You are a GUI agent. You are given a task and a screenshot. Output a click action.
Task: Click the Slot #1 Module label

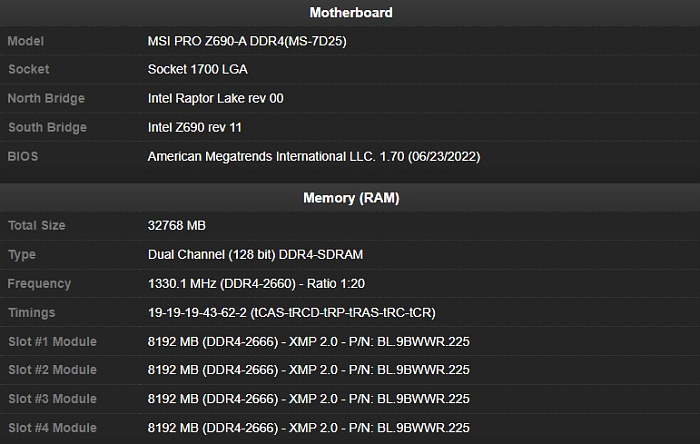pos(52,341)
